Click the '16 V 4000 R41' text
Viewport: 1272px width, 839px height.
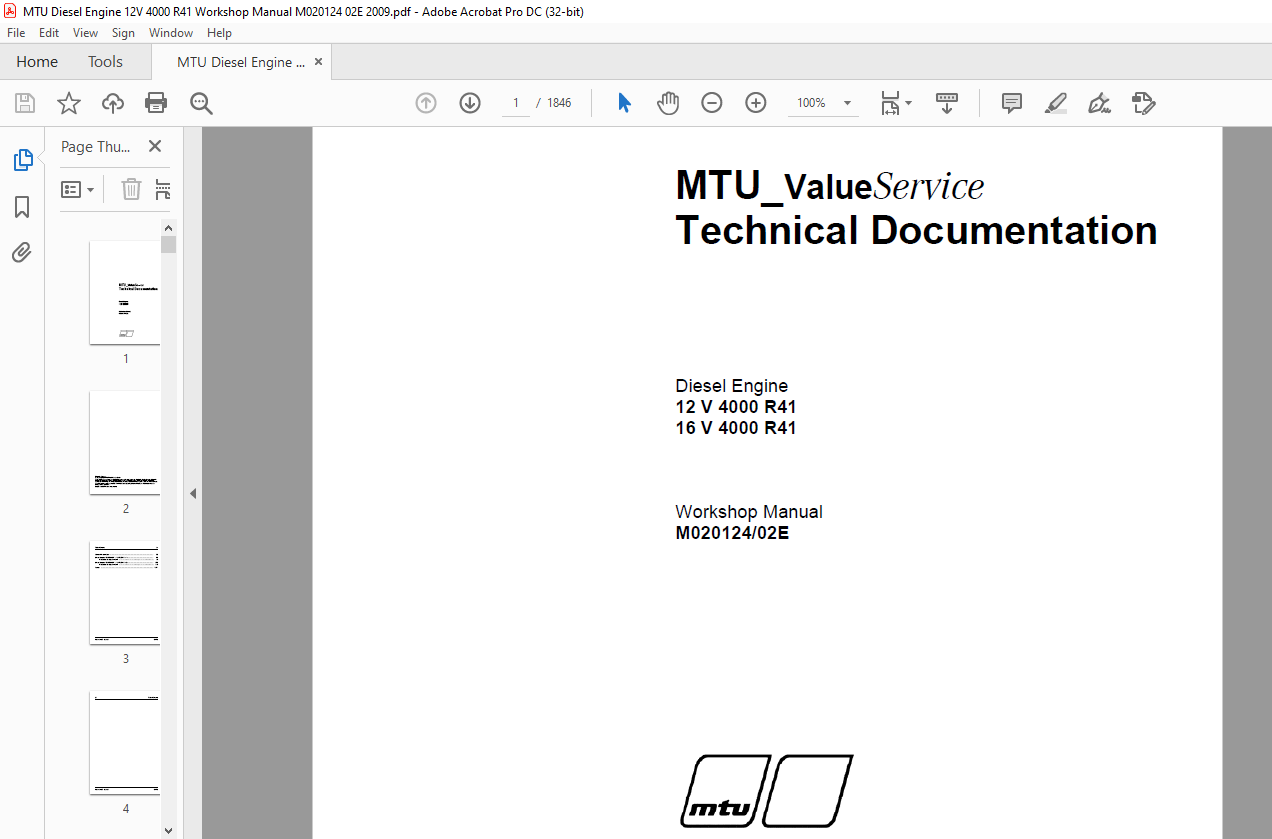click(736, 428)
